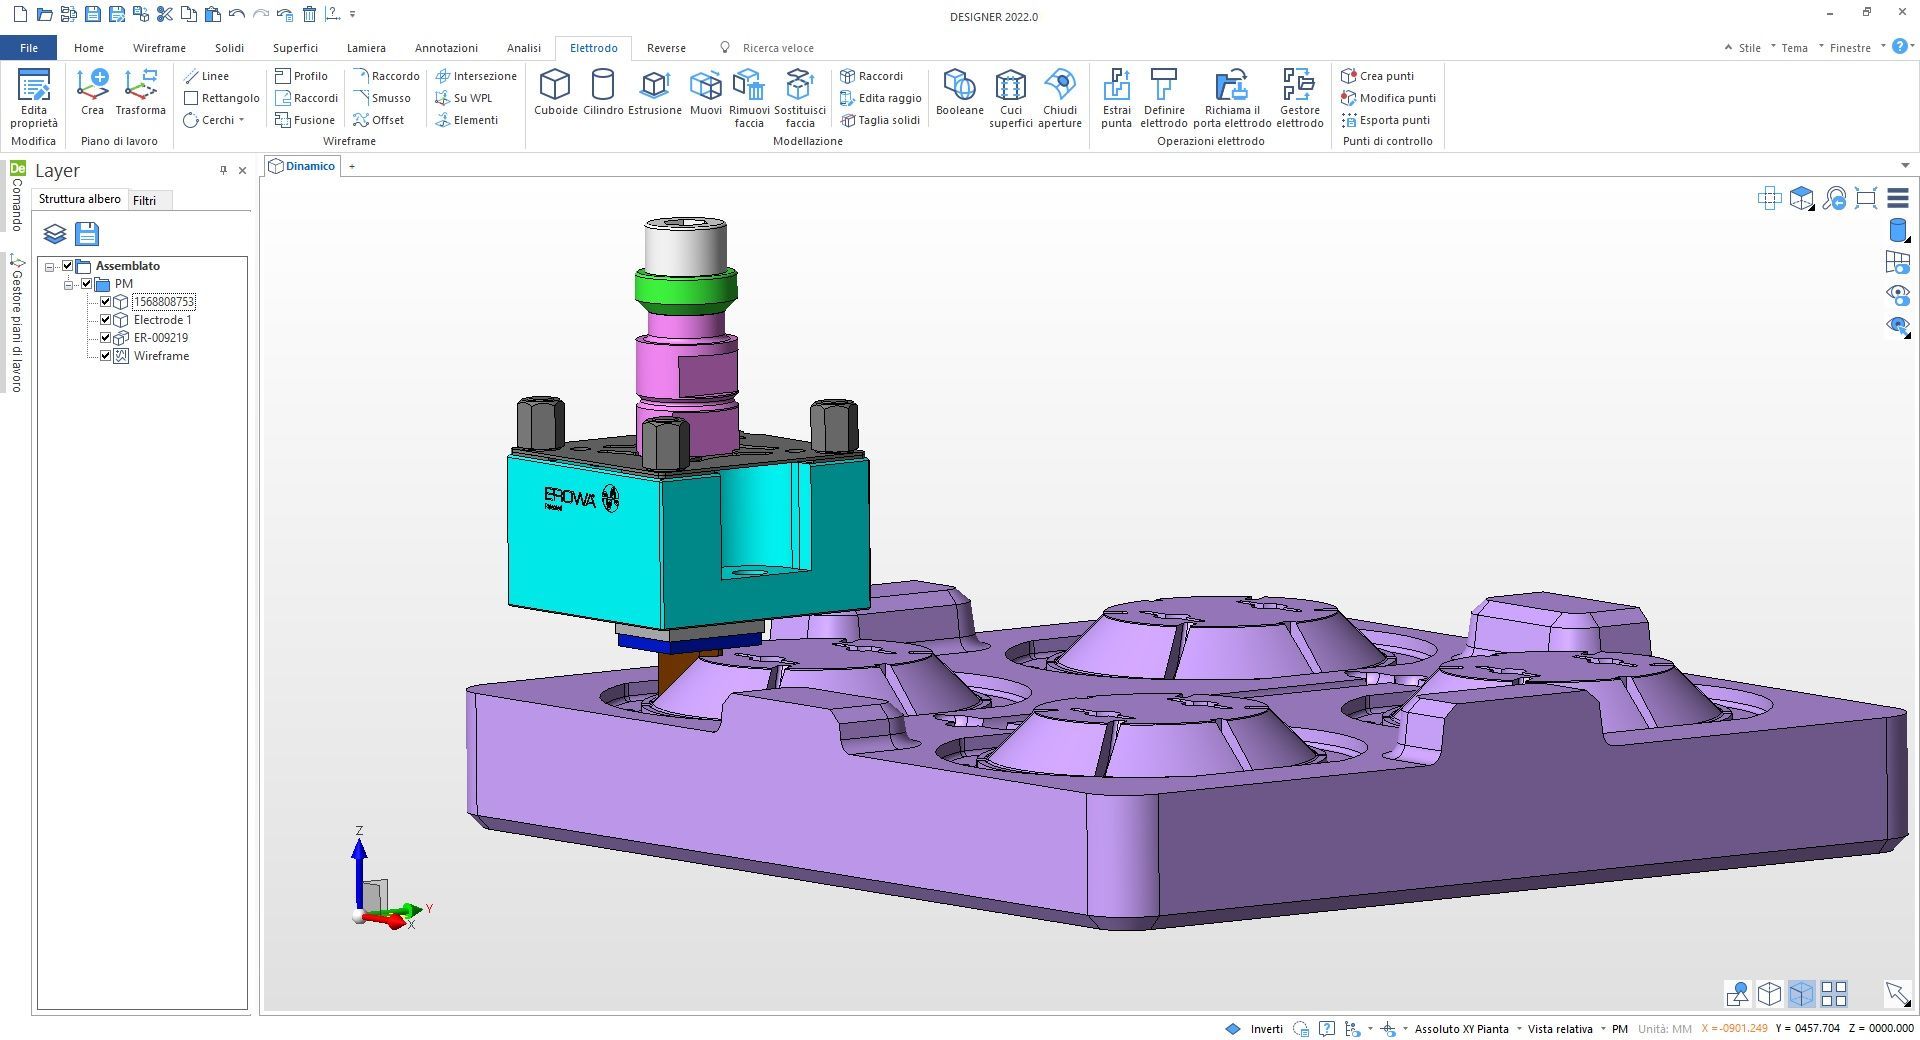Viewport: 1920px width, 1040px height.
Task: Click Trasforma piano di lavoro
Action: 140,93
